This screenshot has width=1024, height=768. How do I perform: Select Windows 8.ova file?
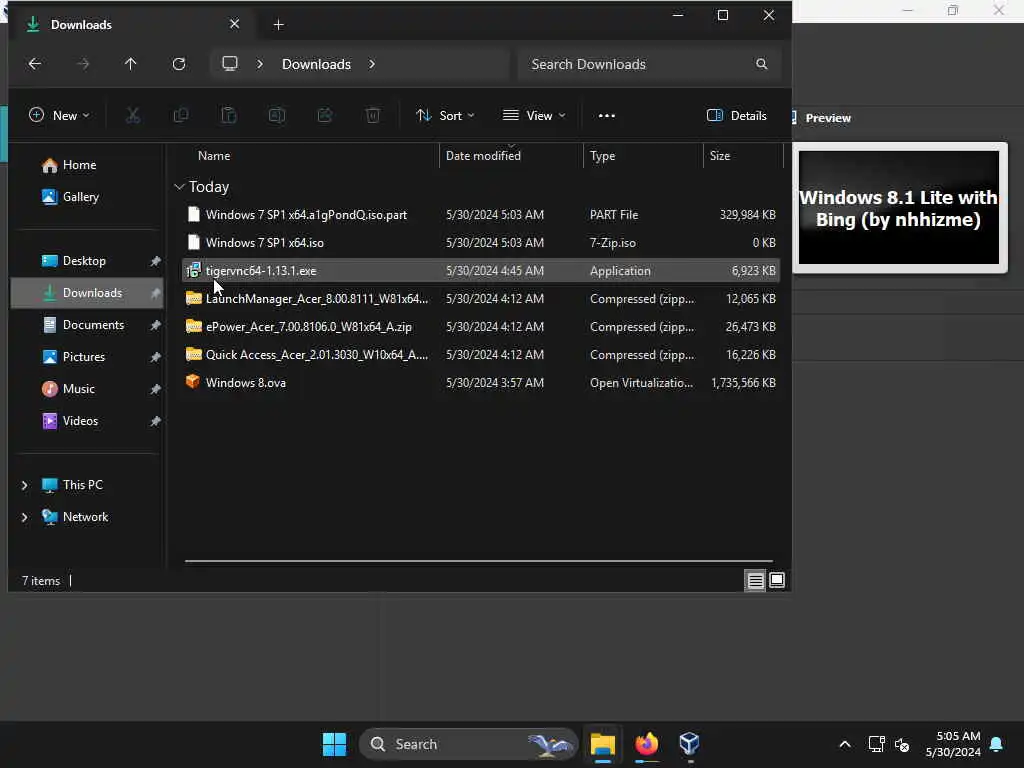481,383
